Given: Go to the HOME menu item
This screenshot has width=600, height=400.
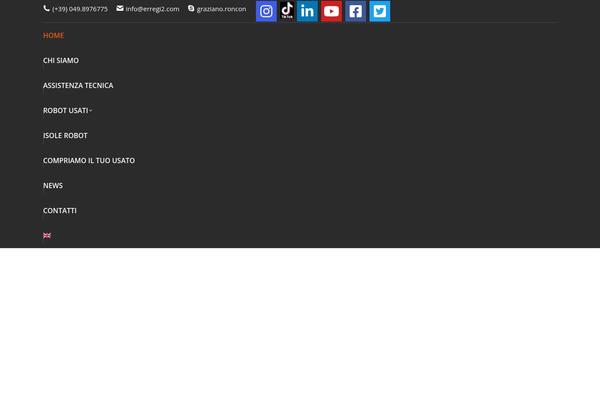Looking at the screenshot, I should (x=54, y=35).
